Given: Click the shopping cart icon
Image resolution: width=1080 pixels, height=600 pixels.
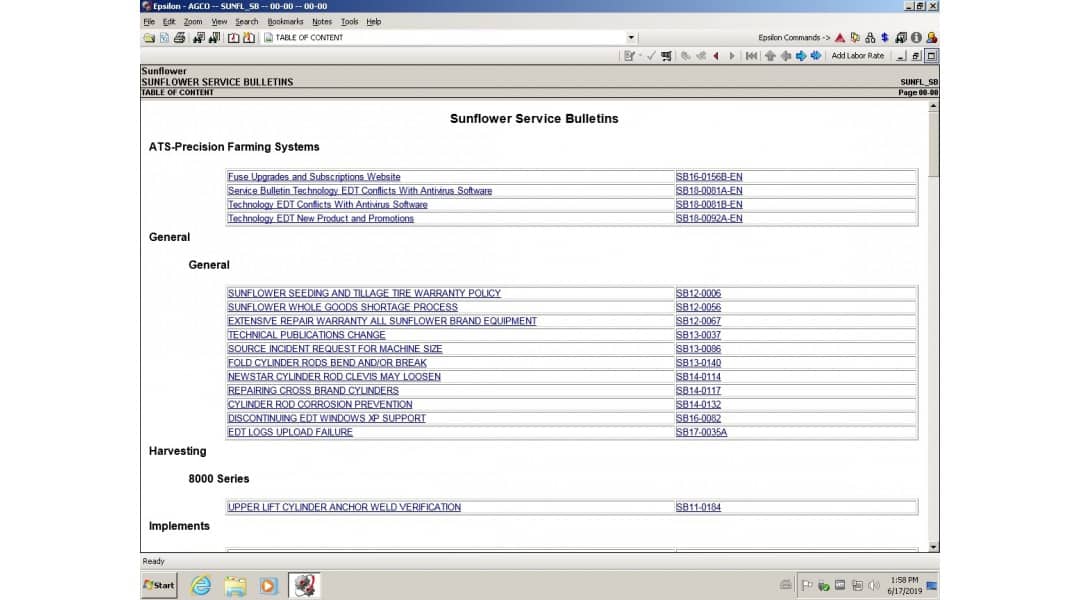Looking at the screenshot, I should point(666,56).
